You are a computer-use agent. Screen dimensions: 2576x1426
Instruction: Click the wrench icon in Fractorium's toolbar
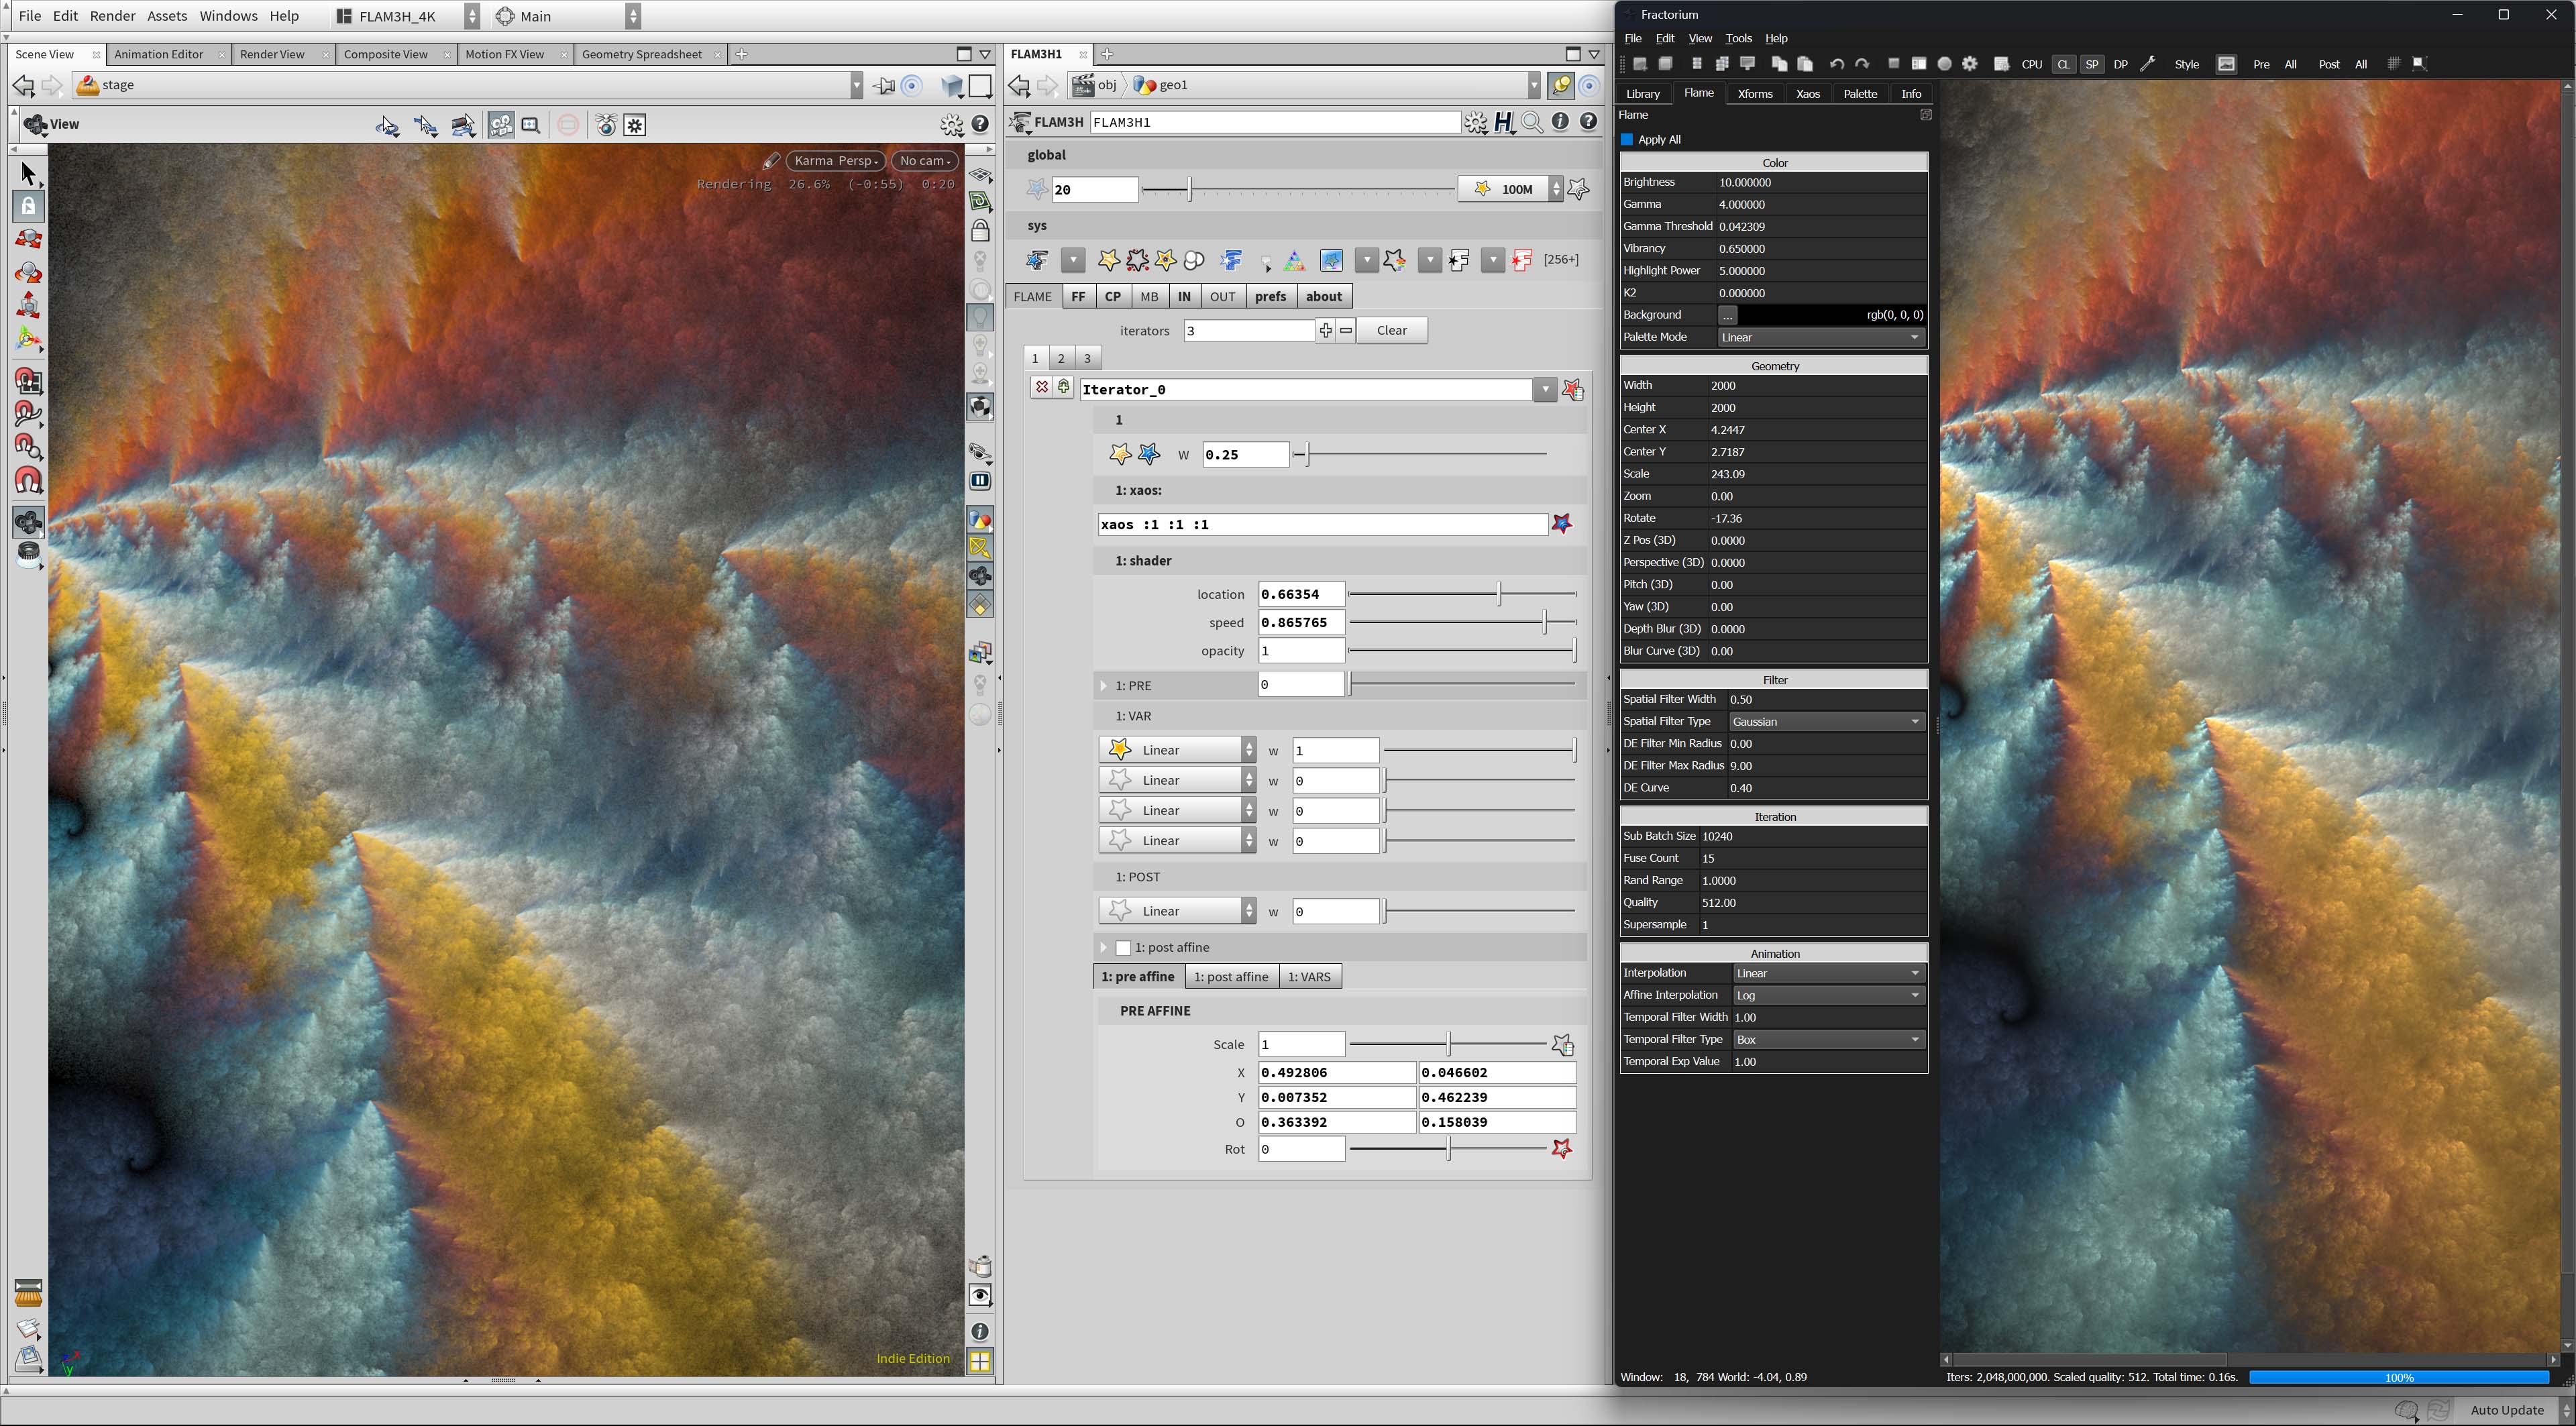[x=2148, y=63]
